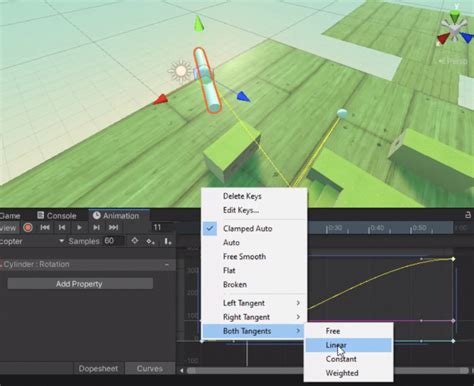Choose Weighted in Both Tangents submenu
The width and height of the screenshot is (474, 386).
point(349,373)
